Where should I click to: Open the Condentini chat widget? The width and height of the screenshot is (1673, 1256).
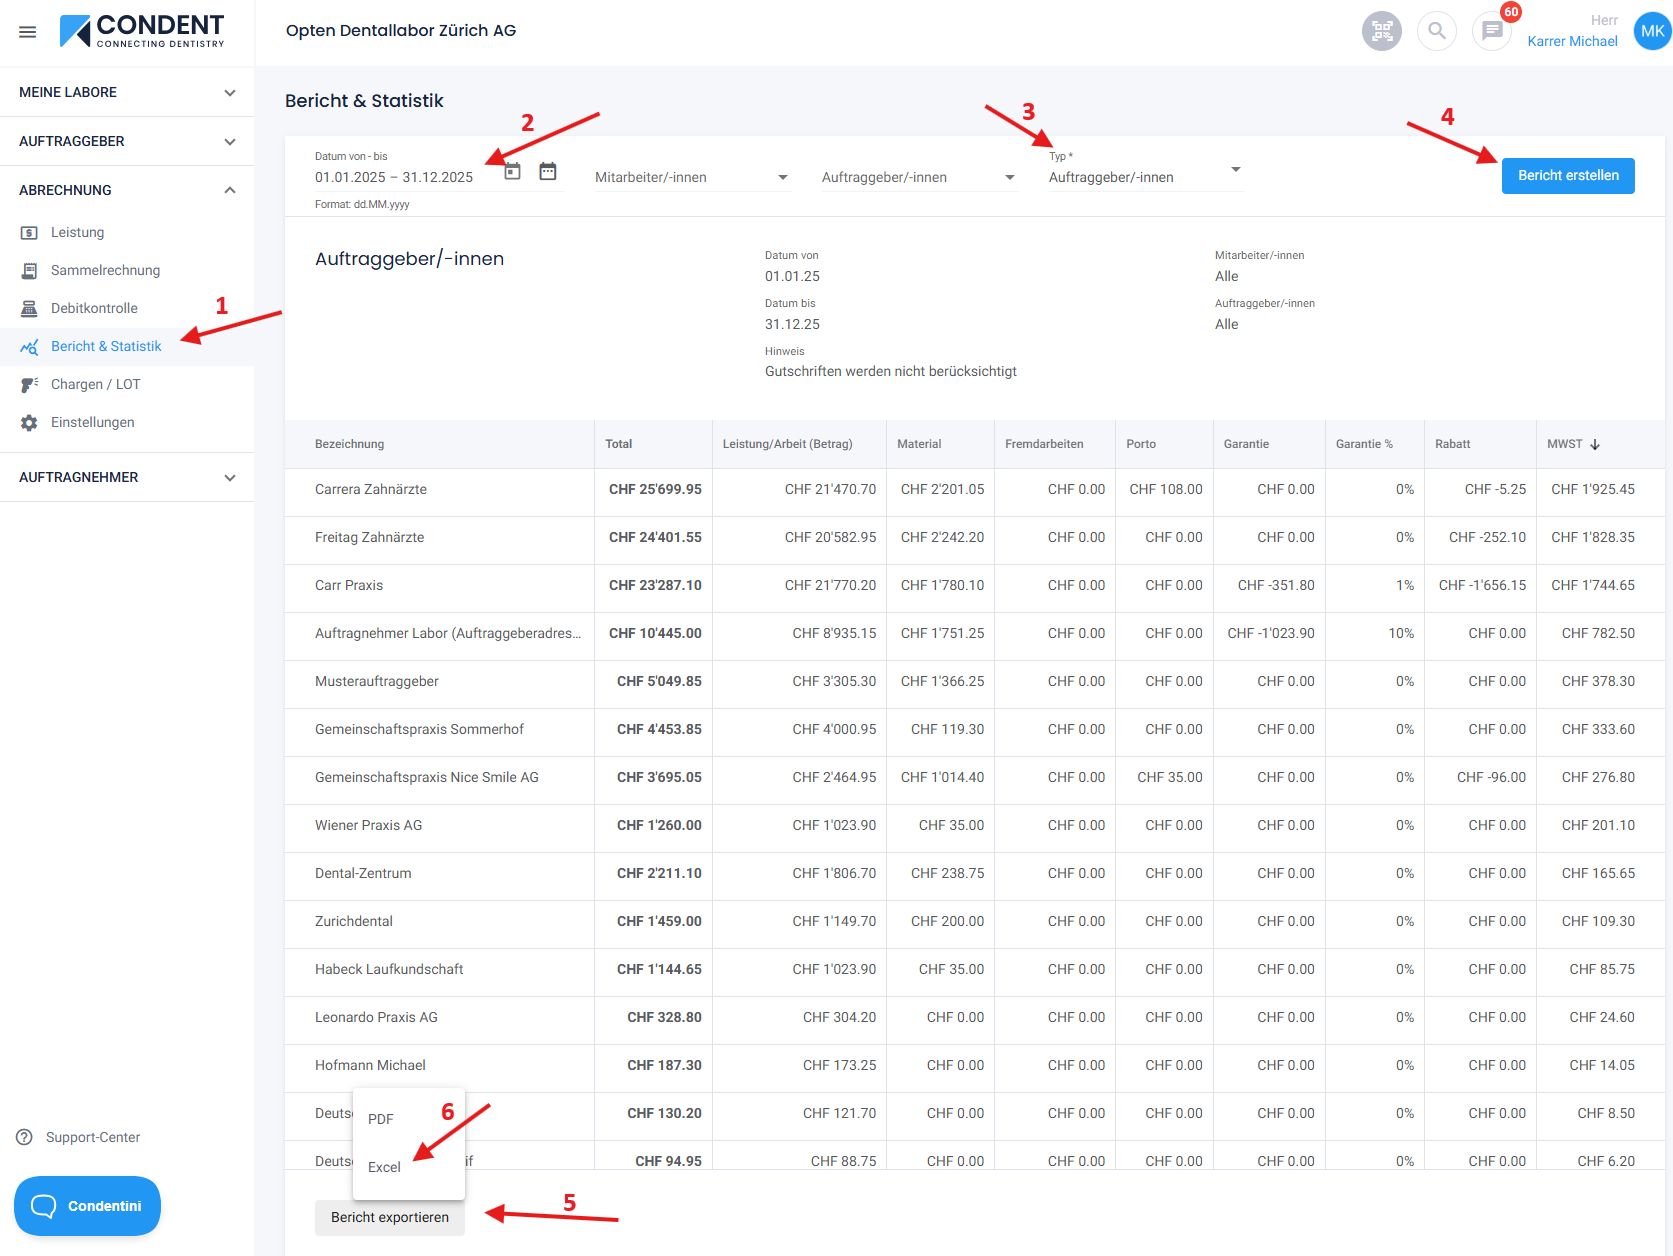pos(87,1206)
